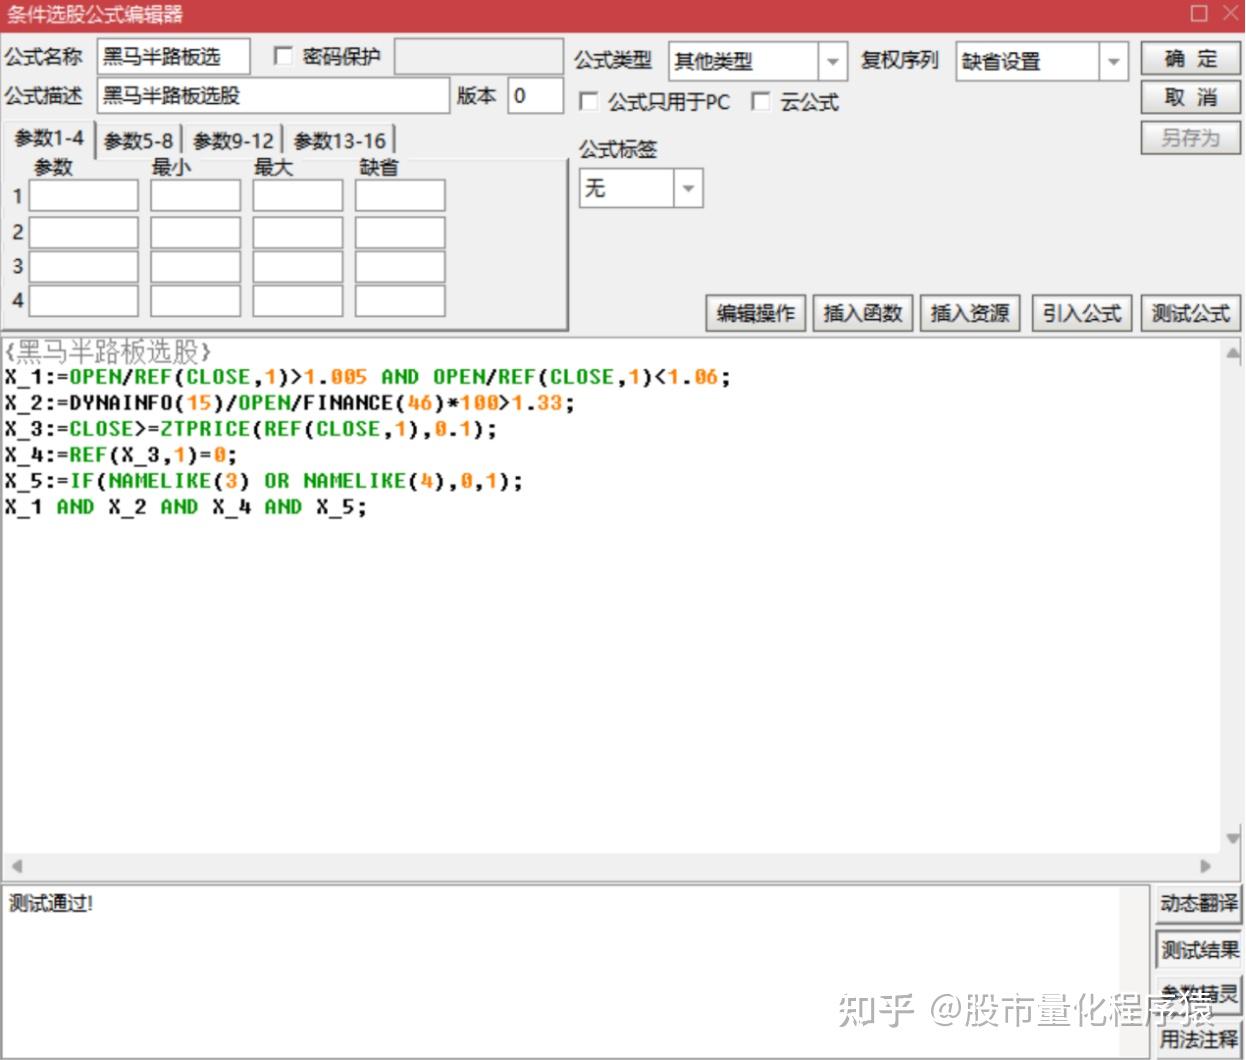The height and width of the screenshot is (1060, 1246).
Task: Click parameter row 1 最小 field
Action: [x=196, y=196]
